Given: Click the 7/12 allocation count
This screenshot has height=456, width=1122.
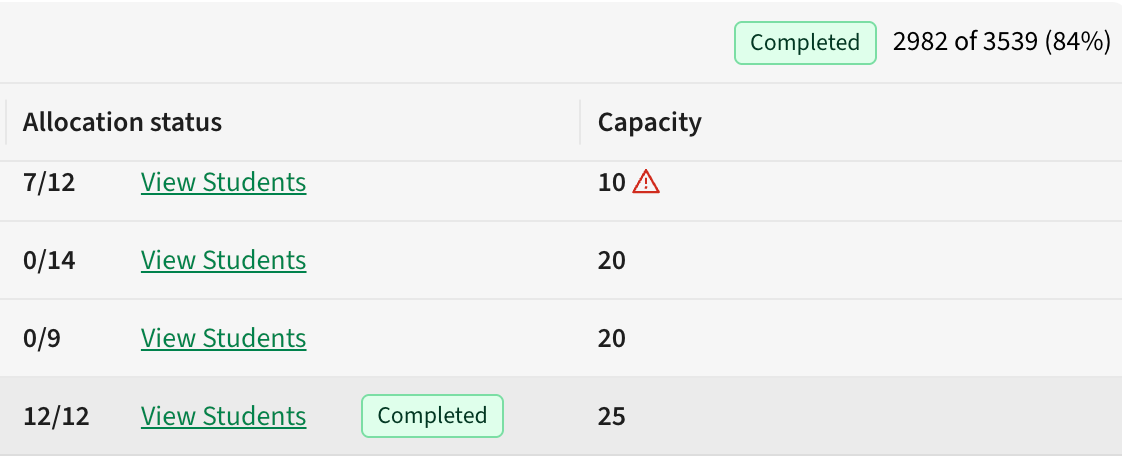Looking at the screenshot, I should (x=49, y=182).
